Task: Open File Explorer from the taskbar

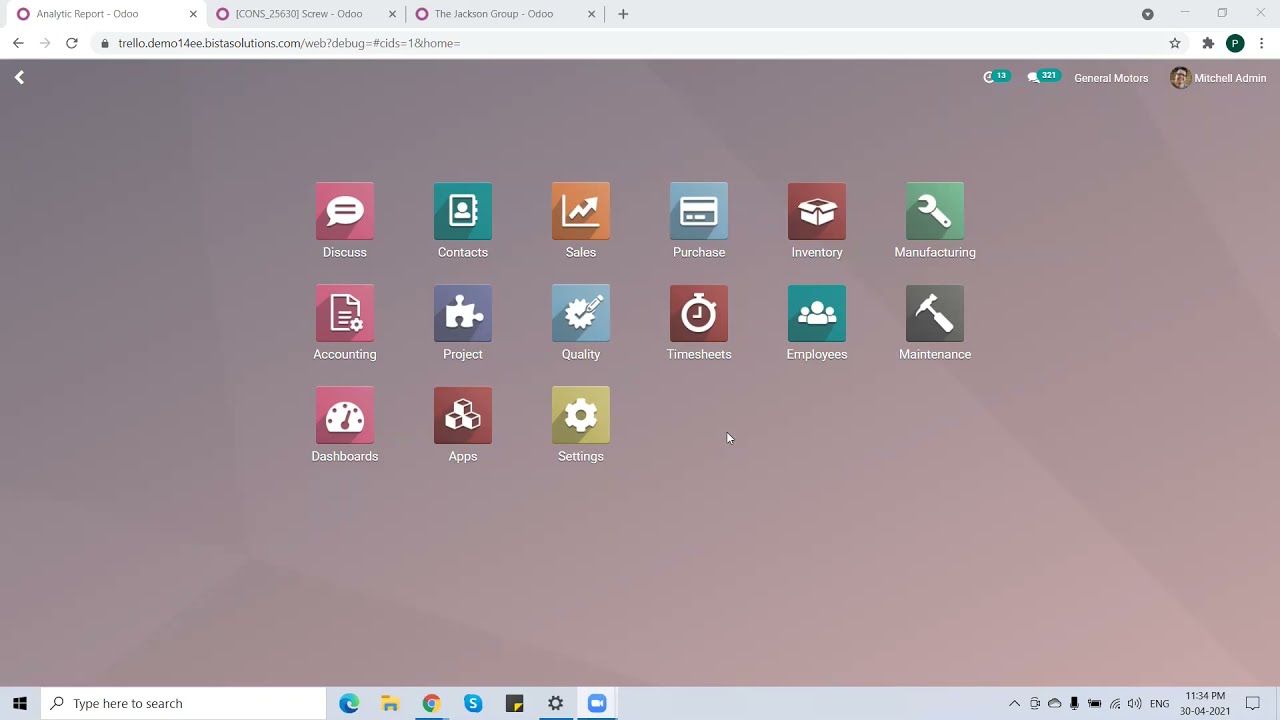Action: click(390, 703)
